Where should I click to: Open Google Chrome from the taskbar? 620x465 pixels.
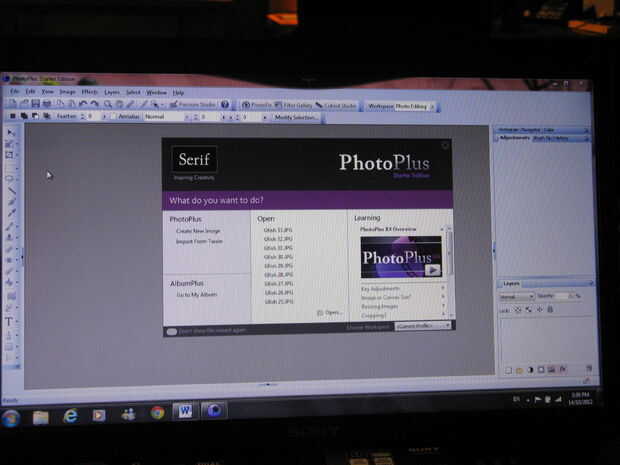click(x=157, y=413)
